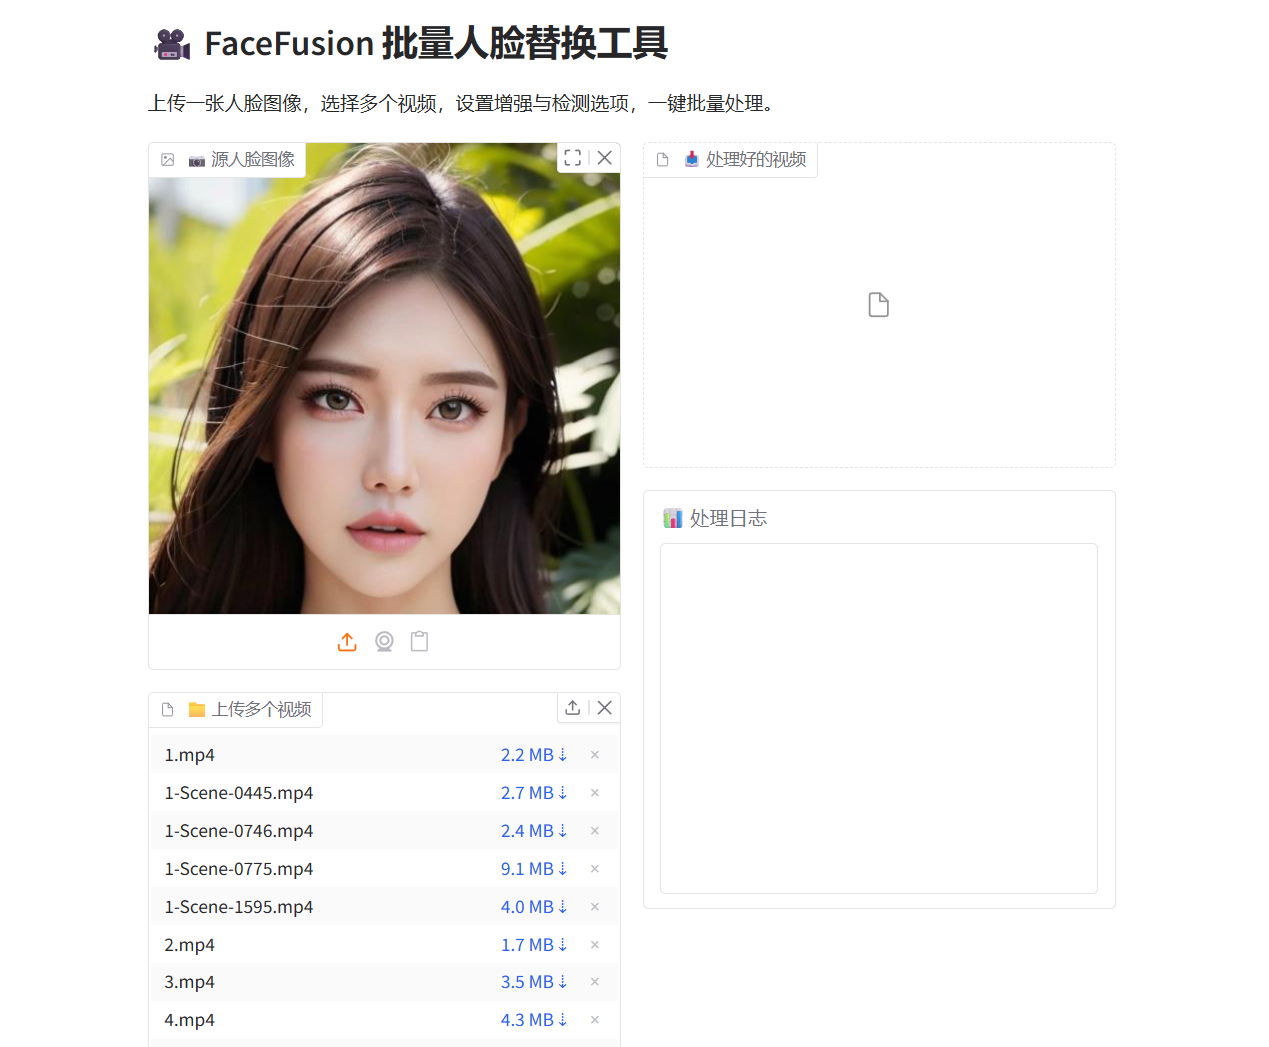Expand source face image to fullscreen
Screen dimensions: 1269x1047
coord(573,158)
